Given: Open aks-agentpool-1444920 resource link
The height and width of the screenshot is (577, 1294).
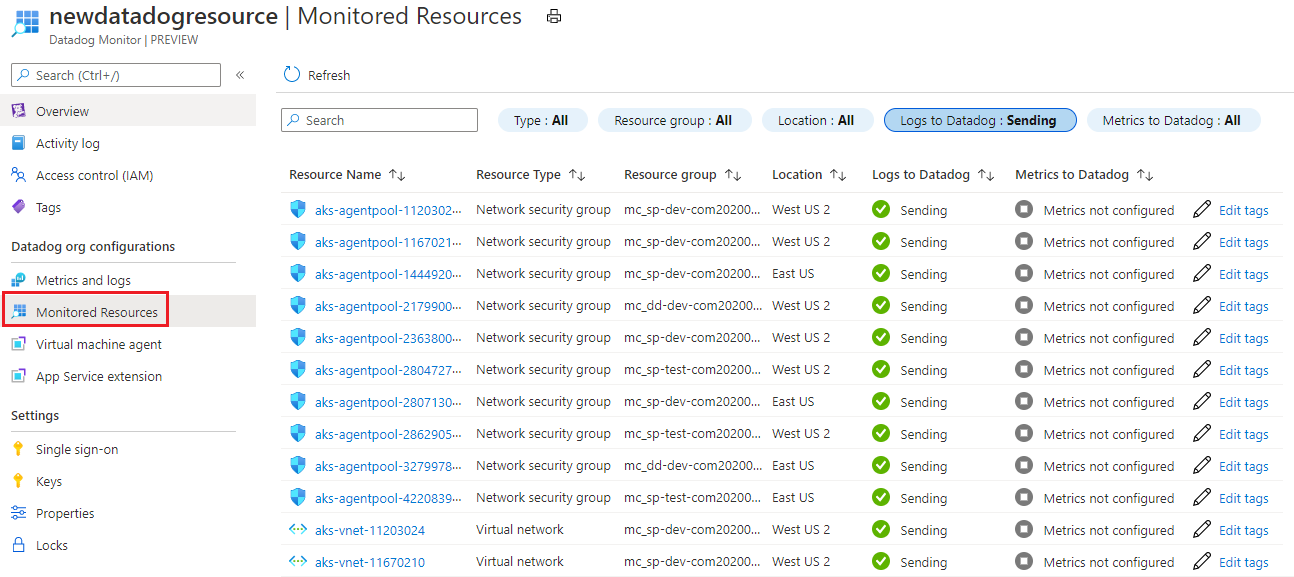Looking at the screenshot, I should pos(389,274).
